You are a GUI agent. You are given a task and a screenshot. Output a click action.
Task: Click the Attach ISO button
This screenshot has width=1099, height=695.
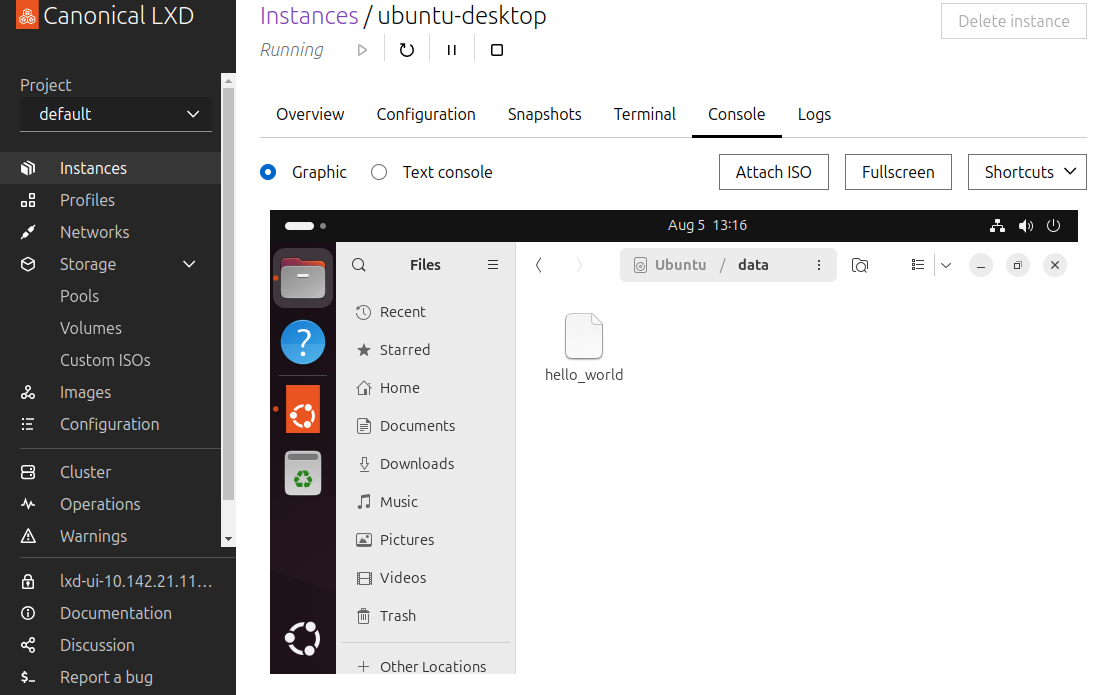773,172
